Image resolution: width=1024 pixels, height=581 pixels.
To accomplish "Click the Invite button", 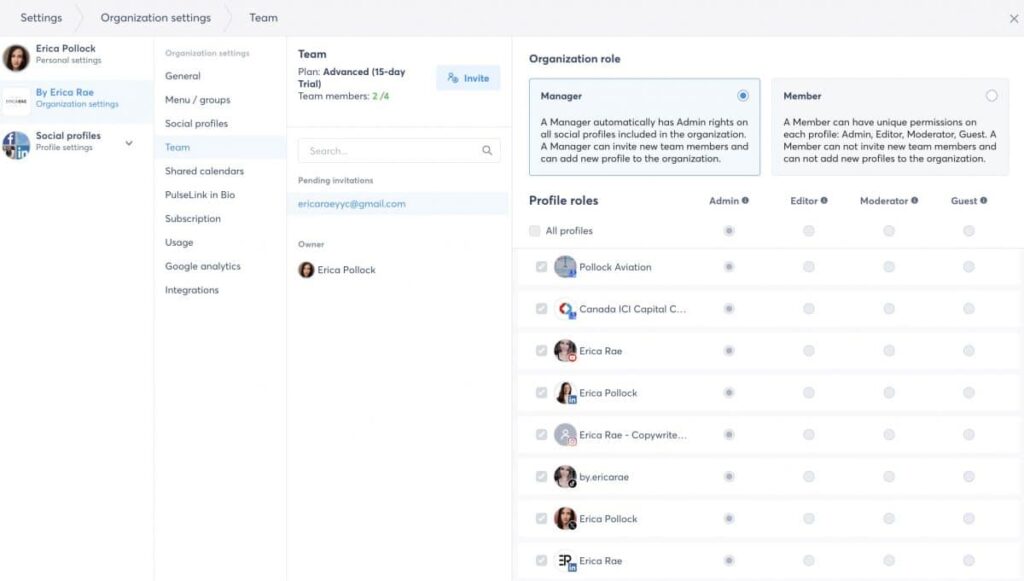I will (468, 78).
